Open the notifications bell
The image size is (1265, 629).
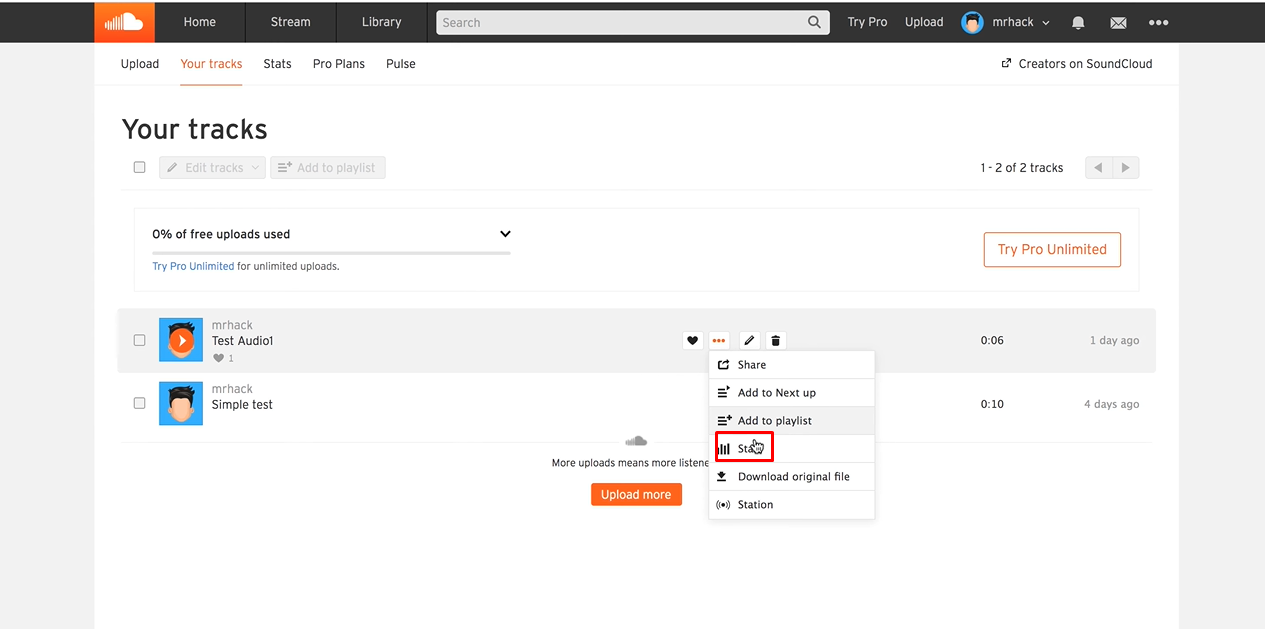pos(1078,22)
